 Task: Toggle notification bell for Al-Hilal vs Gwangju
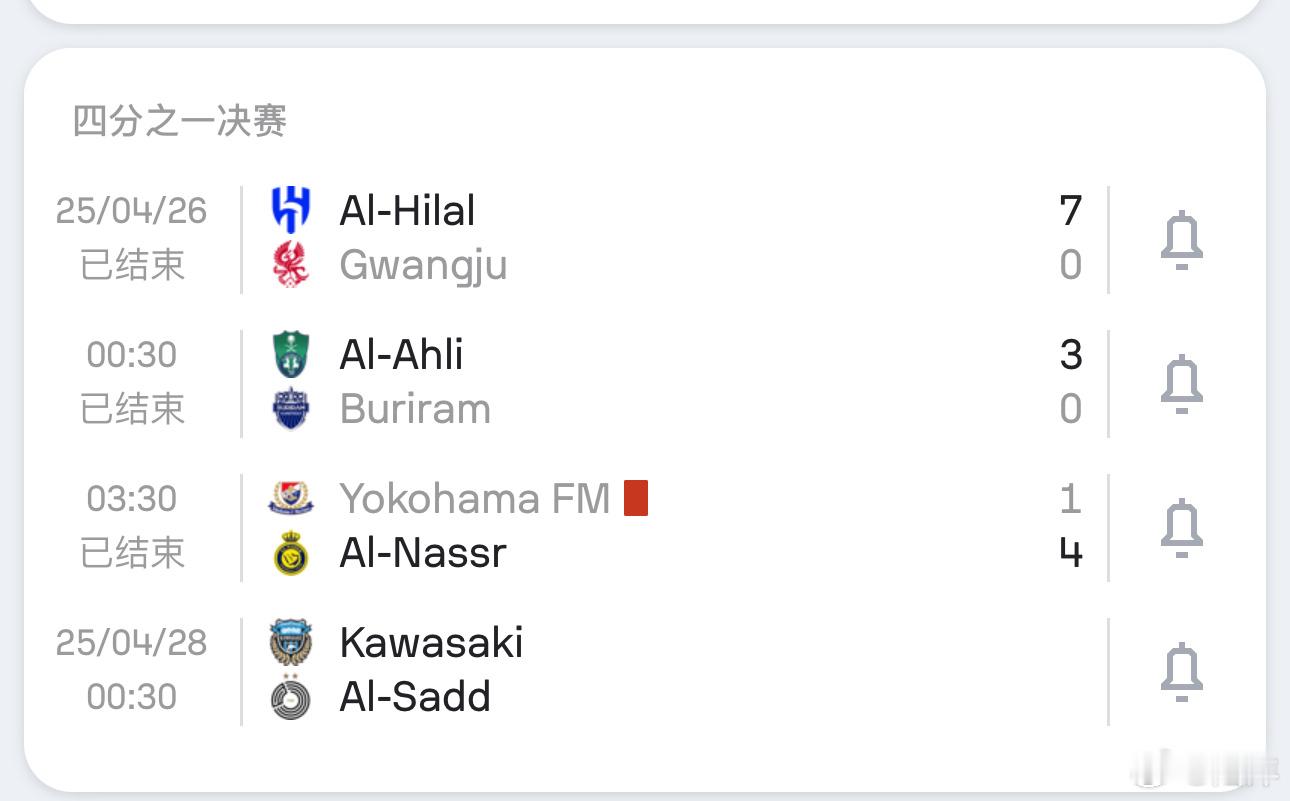(1181, 240)
